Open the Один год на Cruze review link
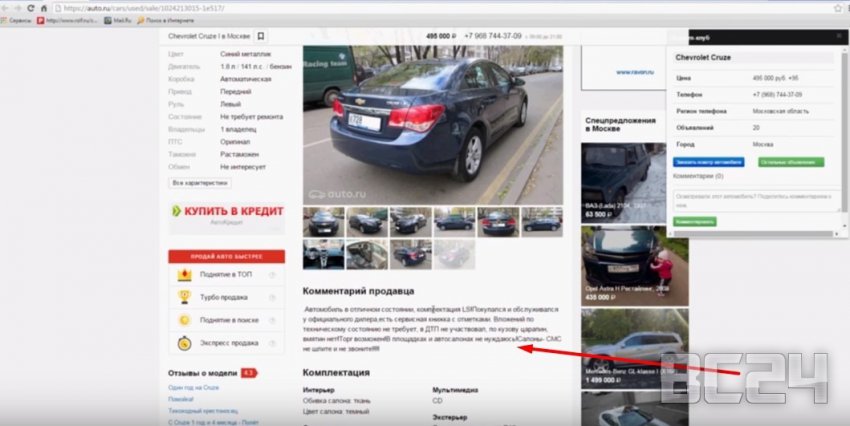The image size is (850, 426). (193, 387)
